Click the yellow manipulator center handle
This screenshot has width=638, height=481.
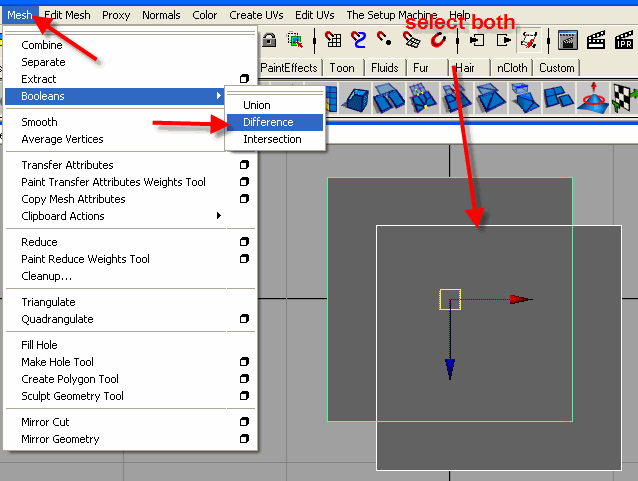[449, 299]
